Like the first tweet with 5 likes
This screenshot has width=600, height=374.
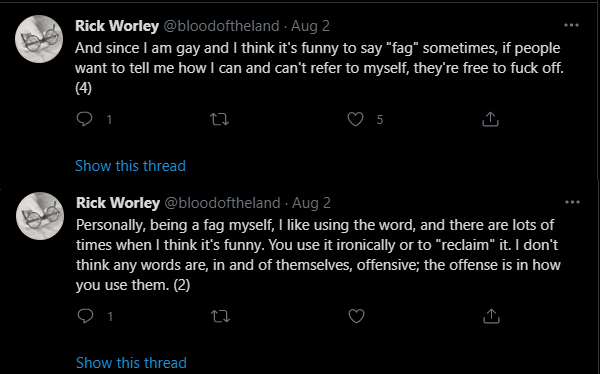[x=355, y=119]
